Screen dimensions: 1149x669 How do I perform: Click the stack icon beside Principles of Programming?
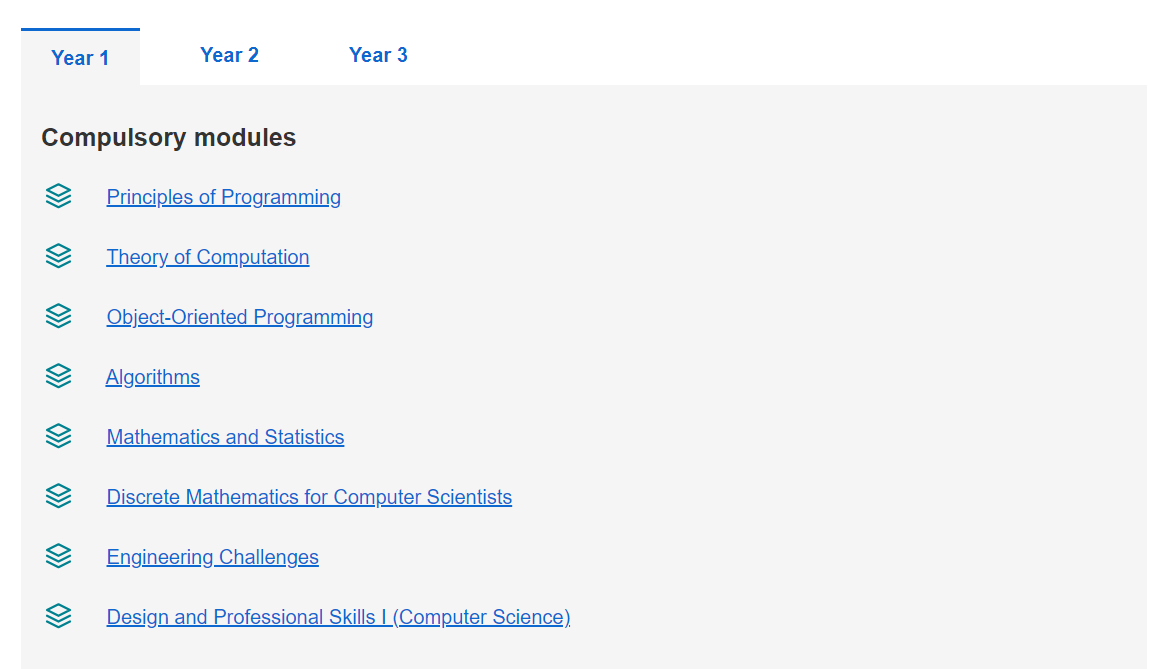pyautogui.click(x=59, y=196)
